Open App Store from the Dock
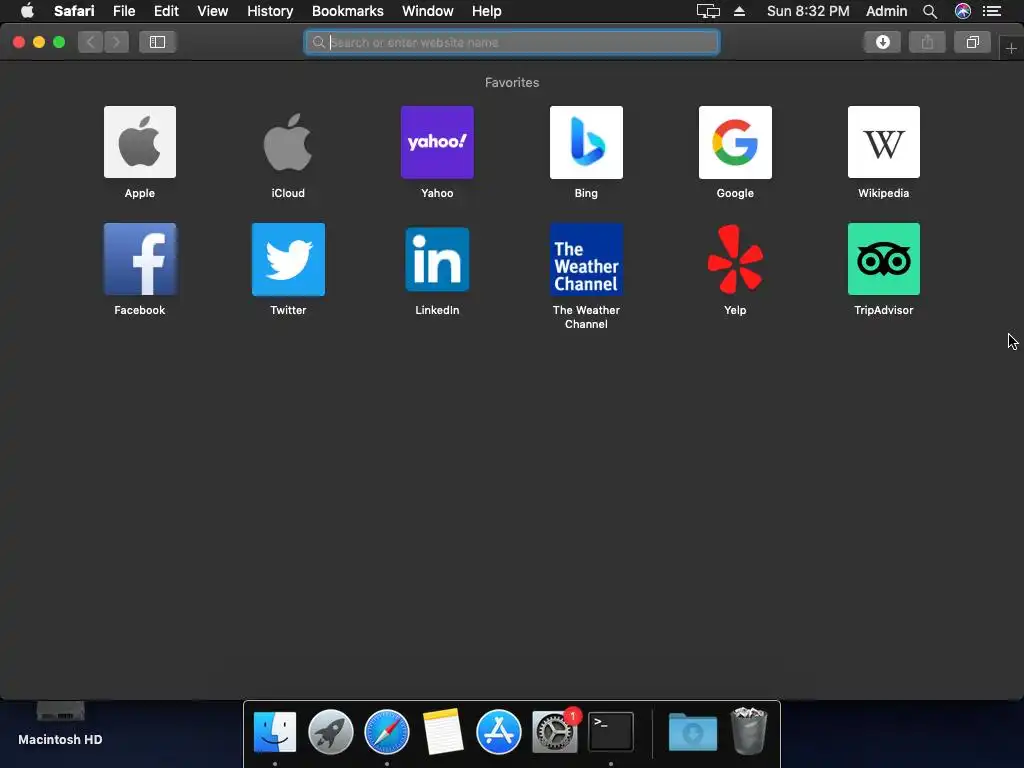The height and width of the screenshot is (768, 1024). click(499, 731)
